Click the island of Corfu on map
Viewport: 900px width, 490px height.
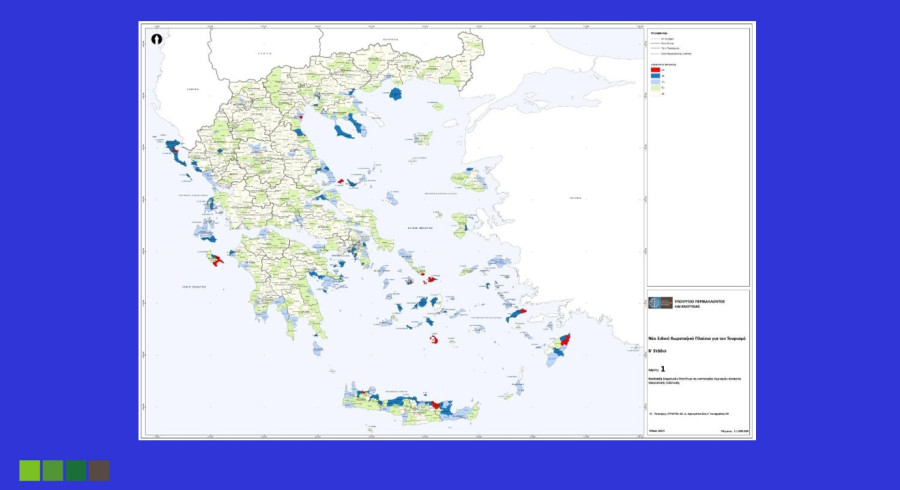tap(176, 153)
